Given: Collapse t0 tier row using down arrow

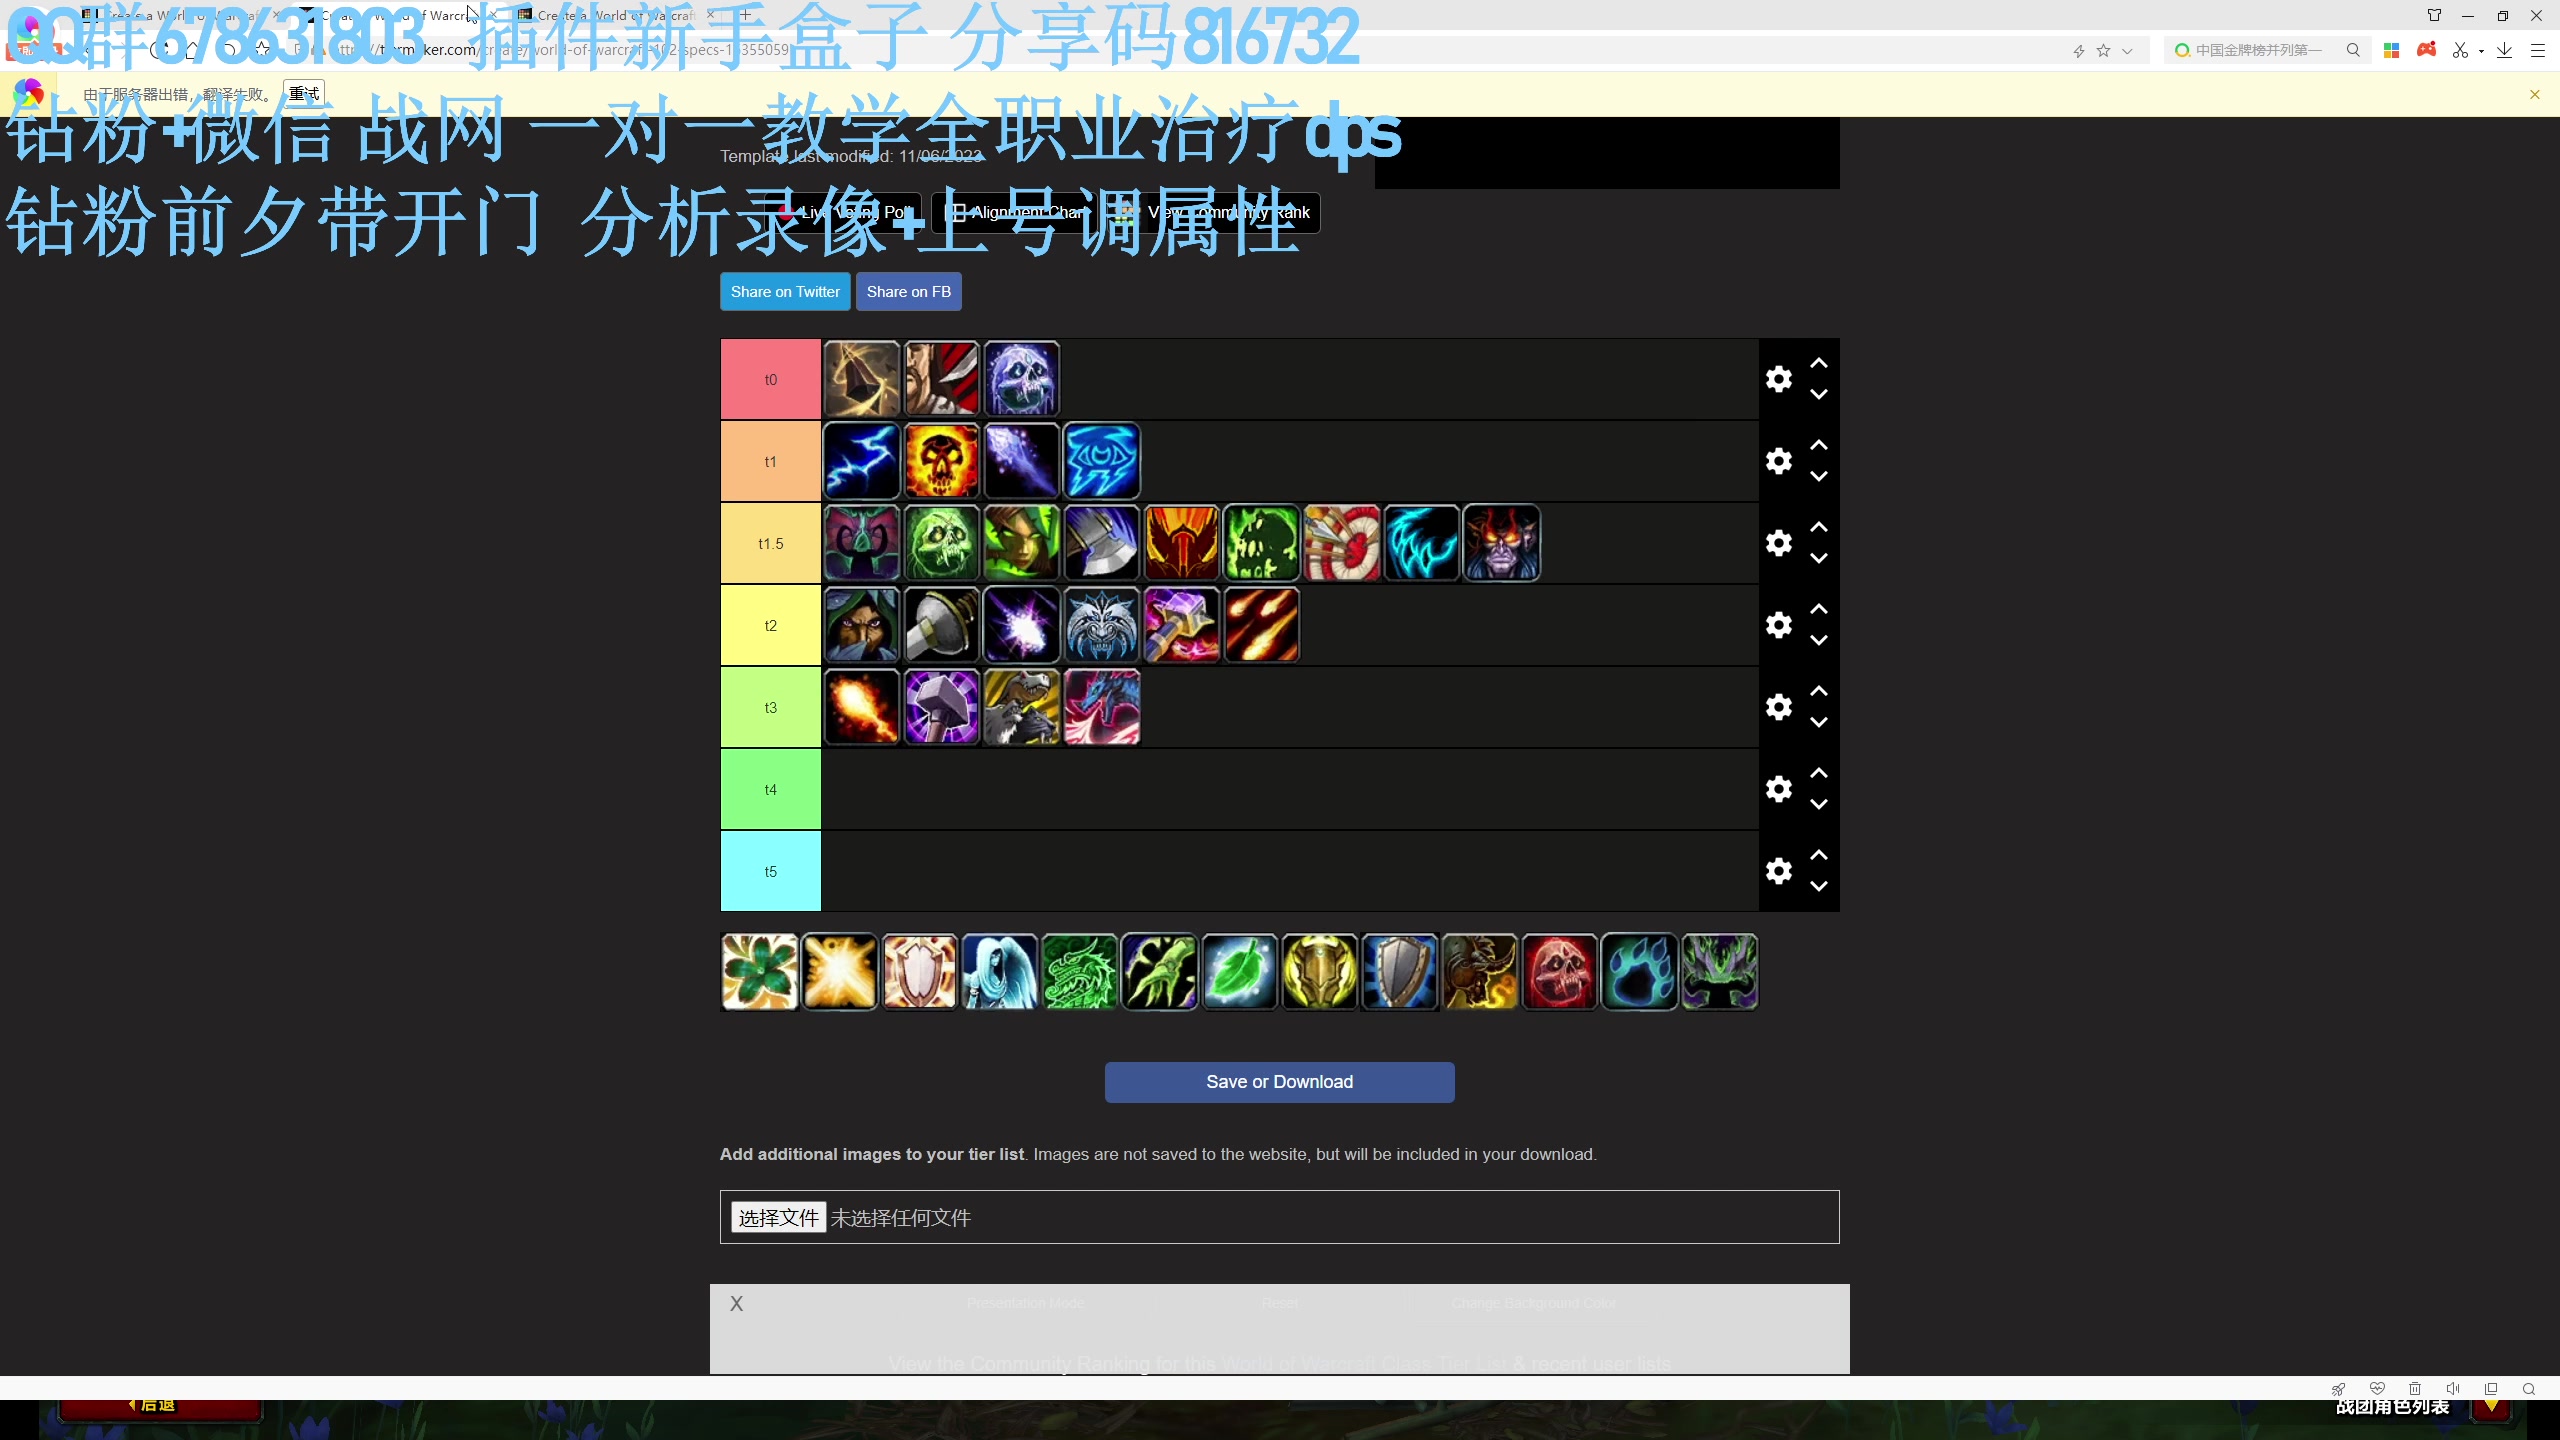Looking at the screenshot, I should click(1818, 394).
